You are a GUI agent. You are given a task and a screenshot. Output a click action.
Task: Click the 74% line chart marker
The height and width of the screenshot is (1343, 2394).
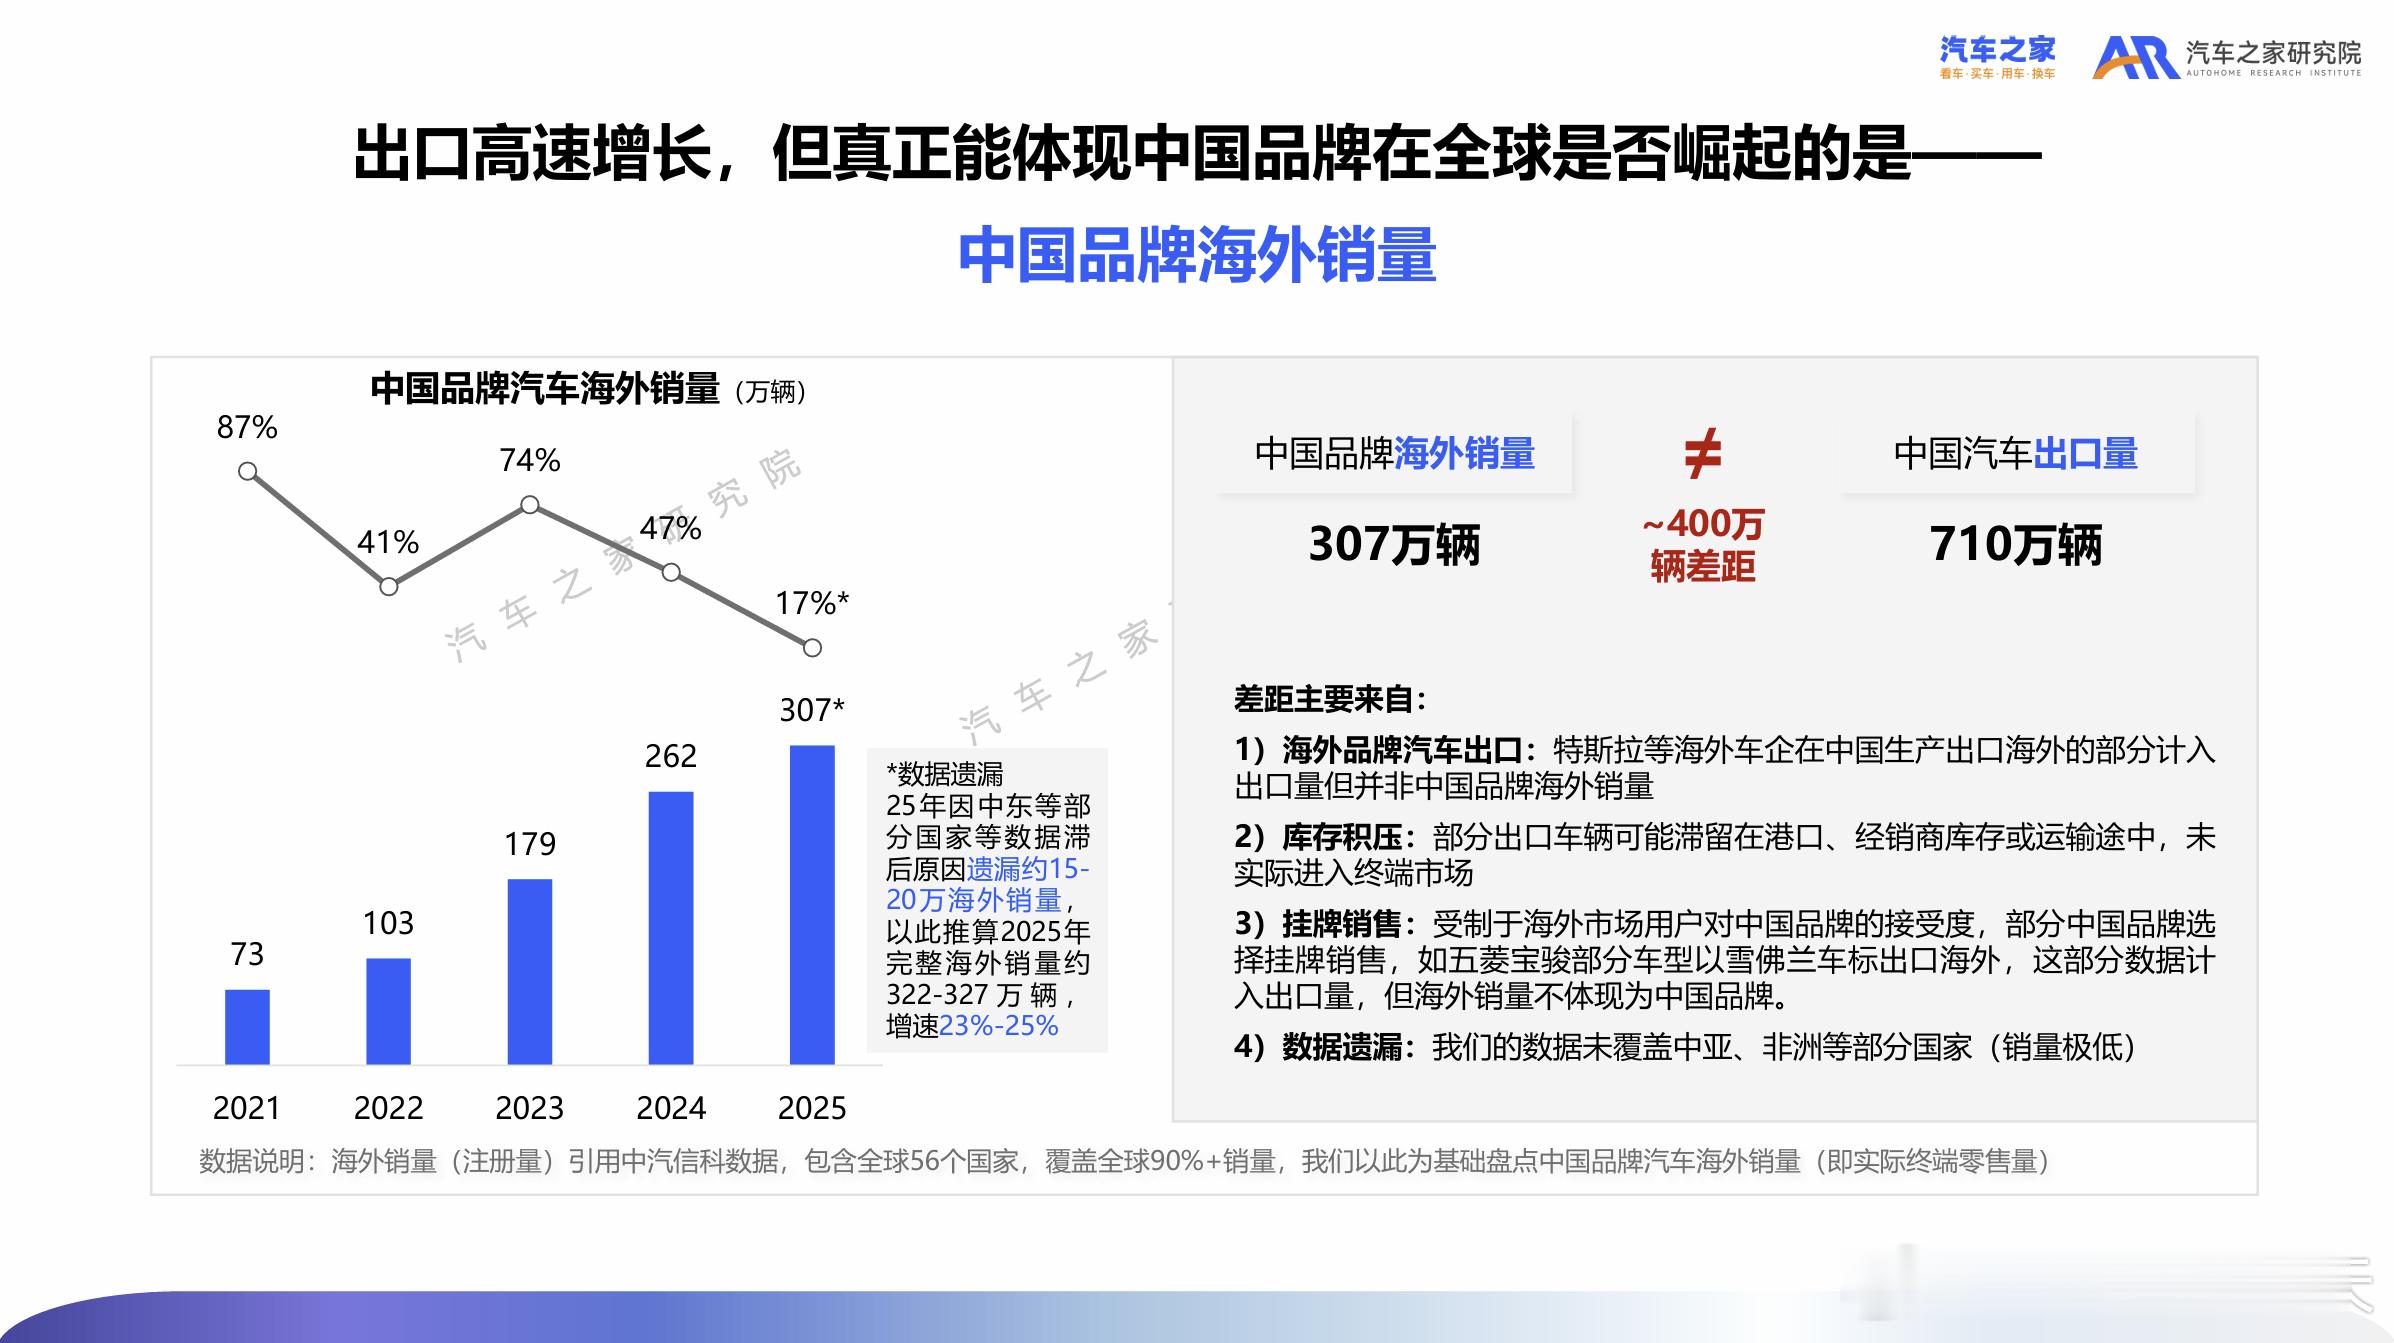click(x=530, y=505)
